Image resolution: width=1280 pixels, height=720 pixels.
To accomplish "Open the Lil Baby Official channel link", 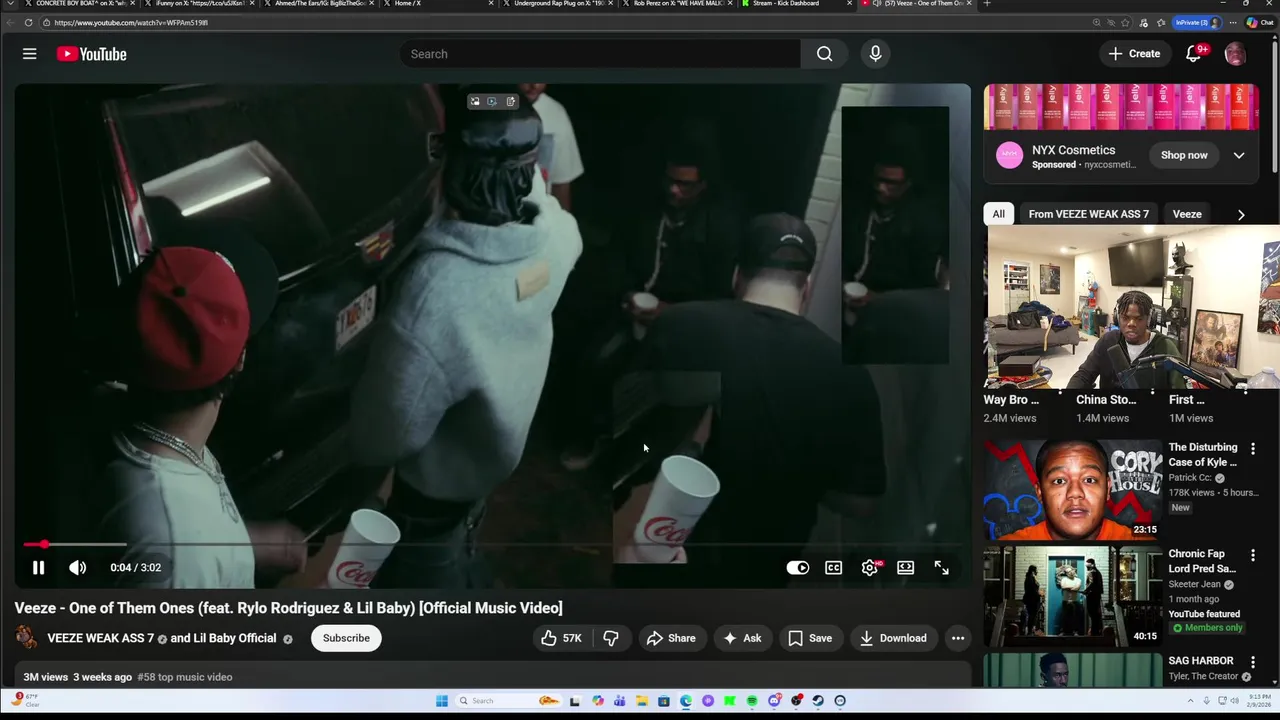I will (234, 638).
